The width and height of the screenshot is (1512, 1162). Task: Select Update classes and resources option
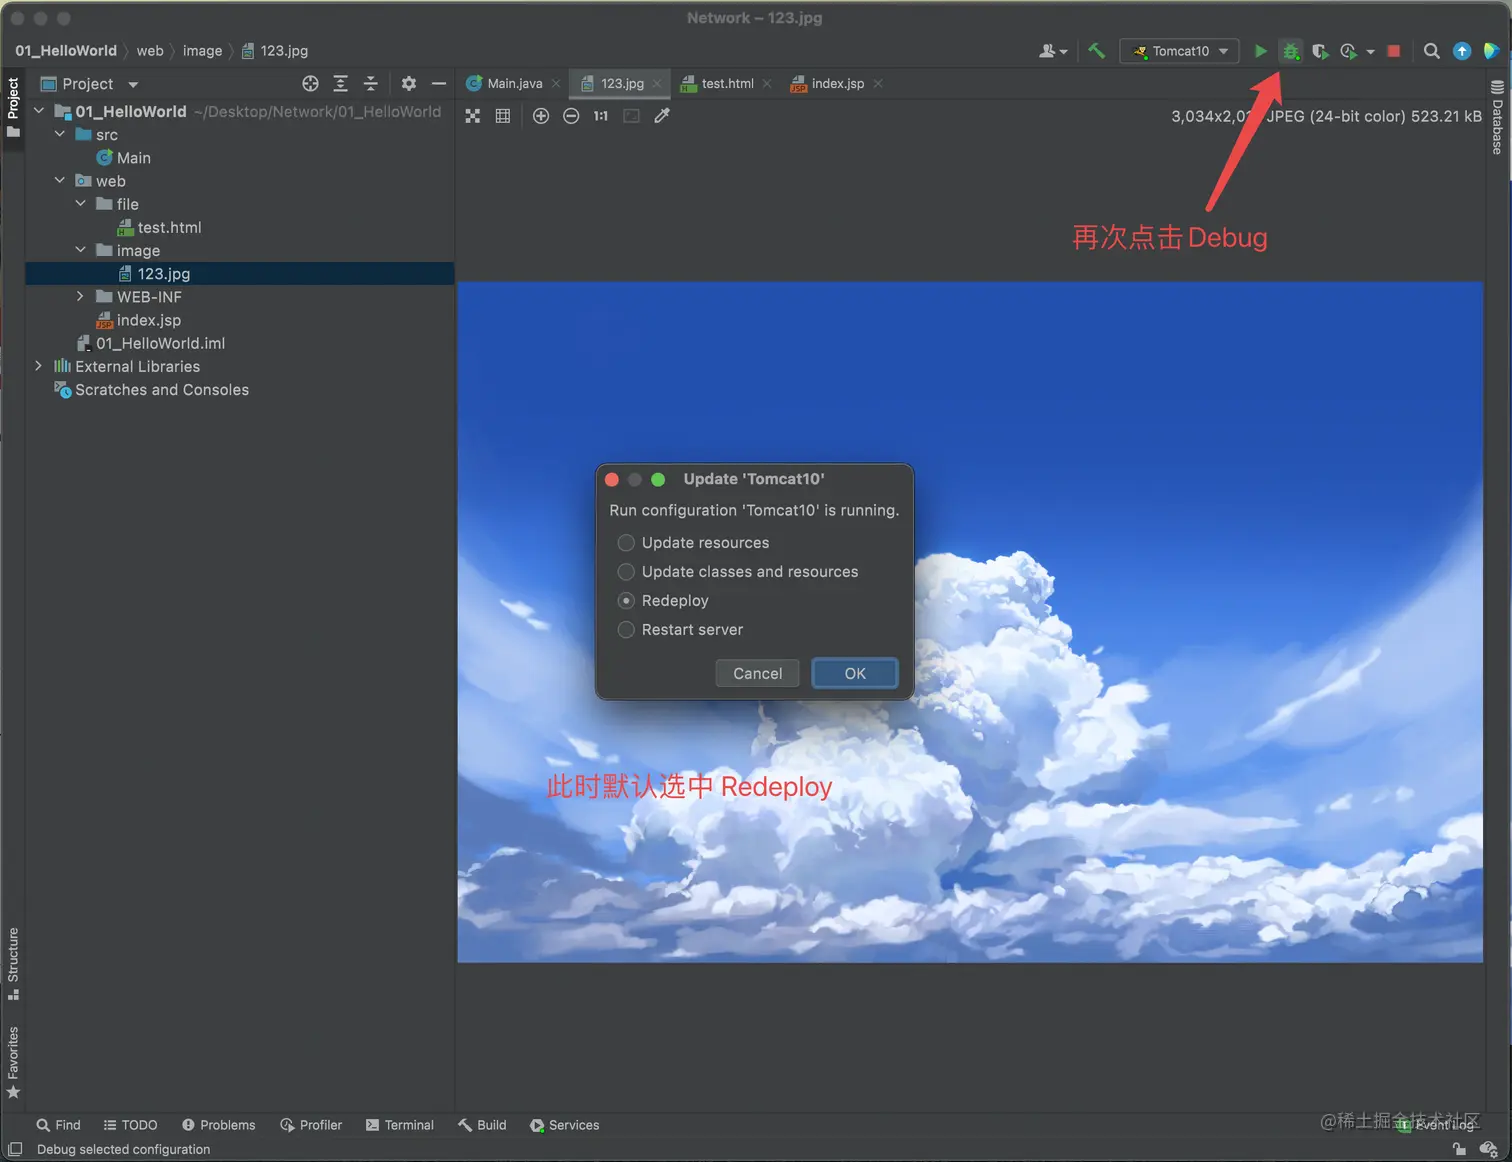click(x=738, y=572)
